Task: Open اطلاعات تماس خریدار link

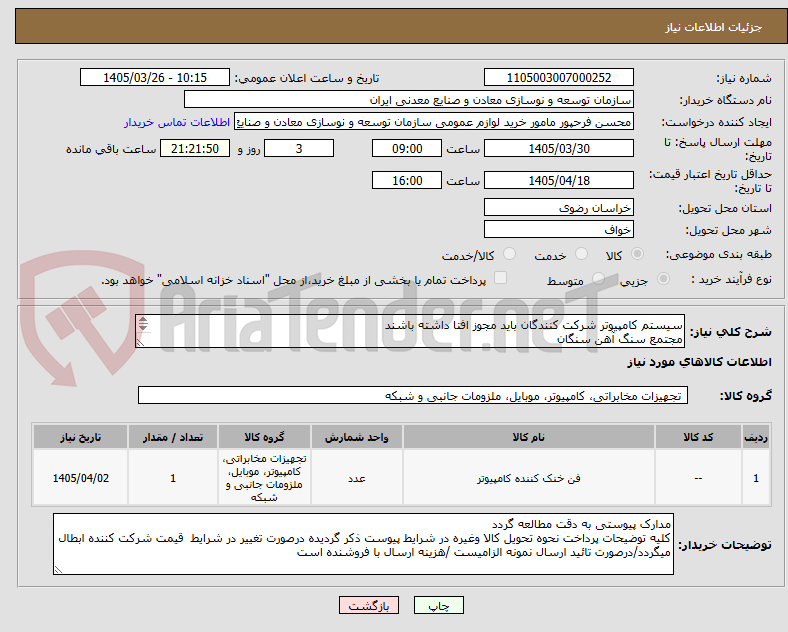Action: pos(177,122)
